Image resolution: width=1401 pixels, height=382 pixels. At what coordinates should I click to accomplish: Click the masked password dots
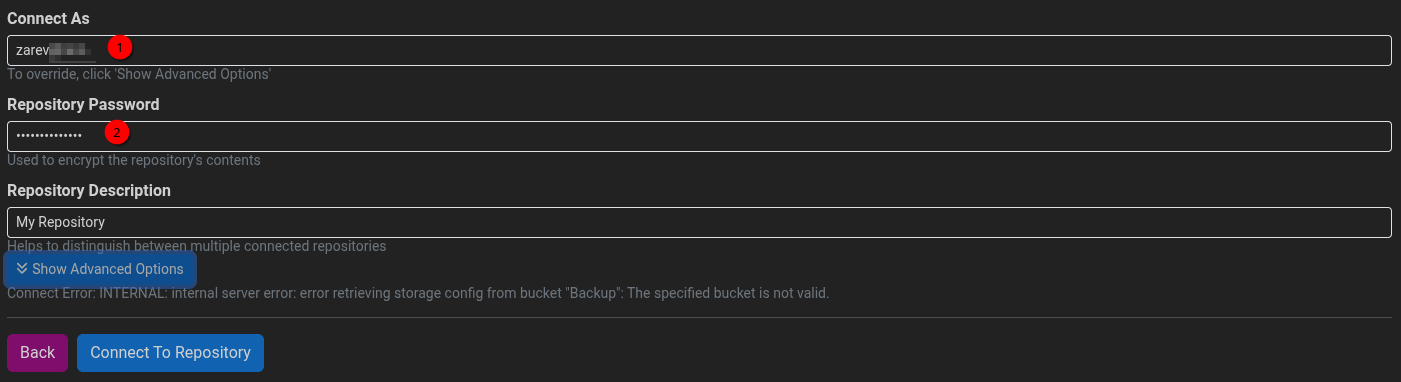point(49,137)
